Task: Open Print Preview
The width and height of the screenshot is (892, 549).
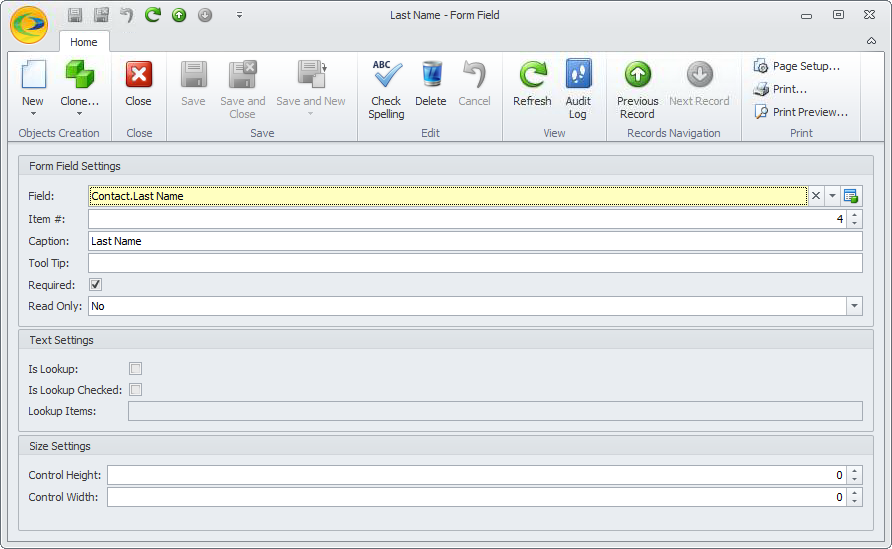Action: coord(801,112)
